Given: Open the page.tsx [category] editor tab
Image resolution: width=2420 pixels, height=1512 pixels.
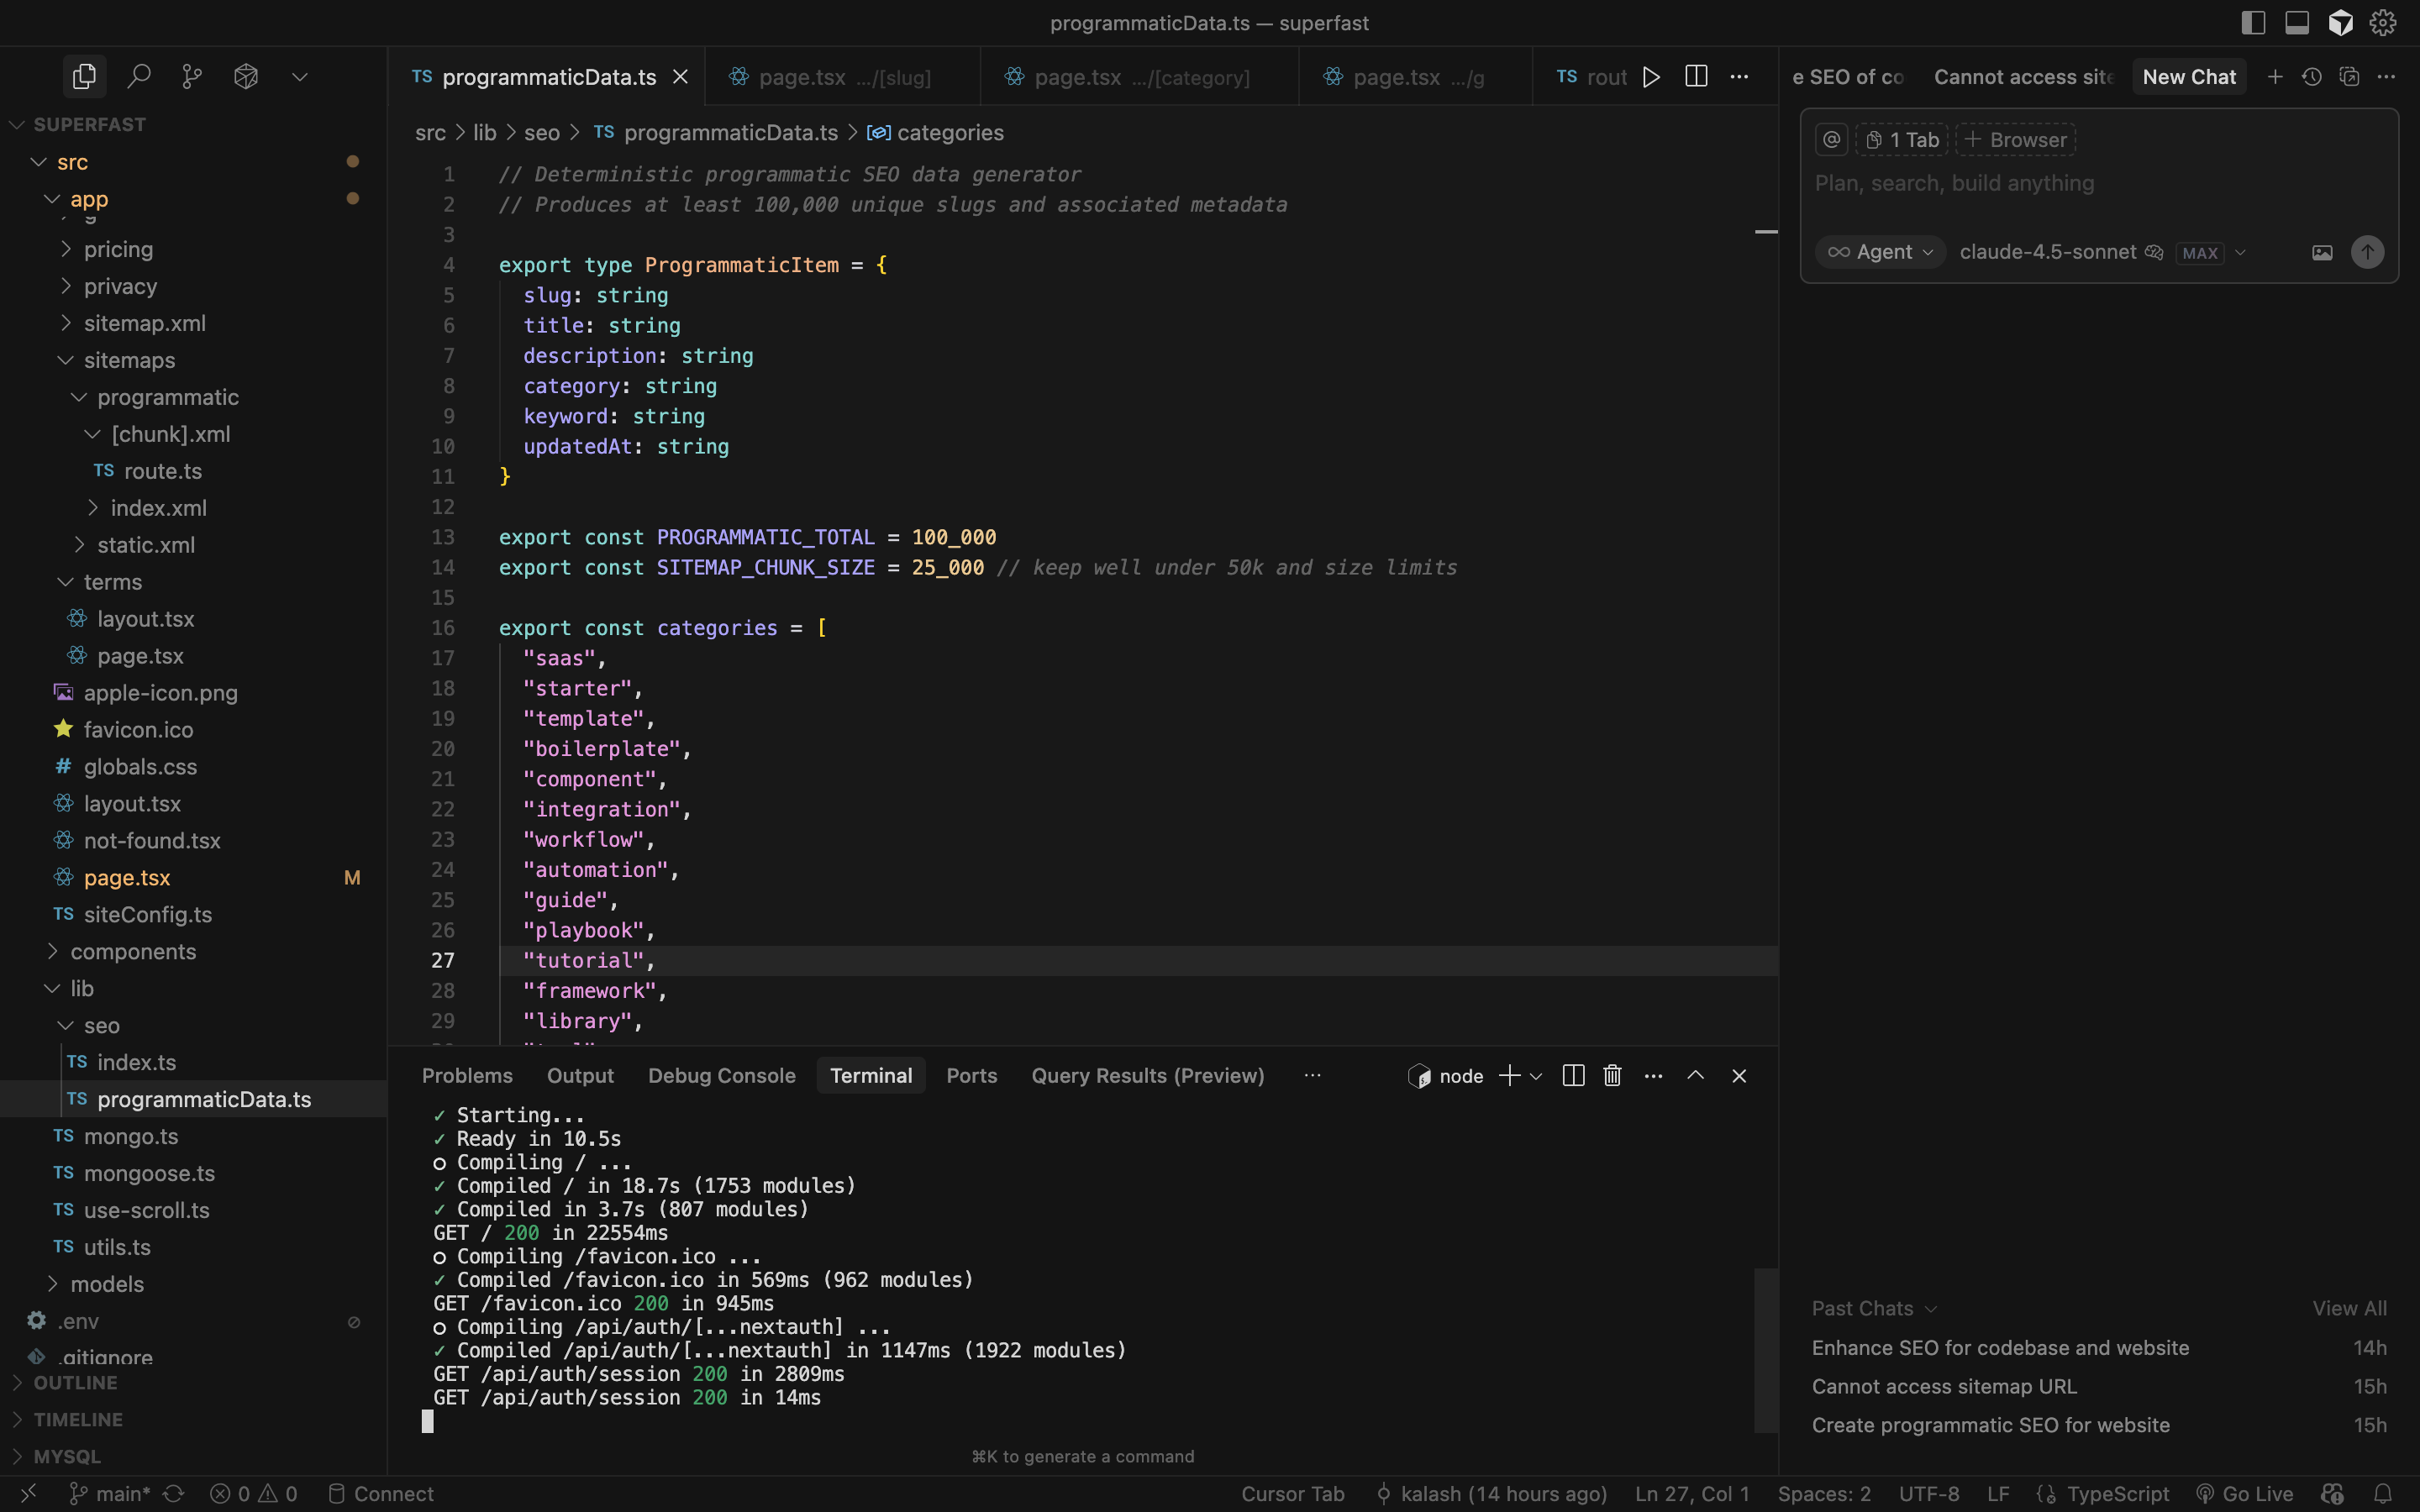Looking at the screenshot, I should coord(1139,77).
